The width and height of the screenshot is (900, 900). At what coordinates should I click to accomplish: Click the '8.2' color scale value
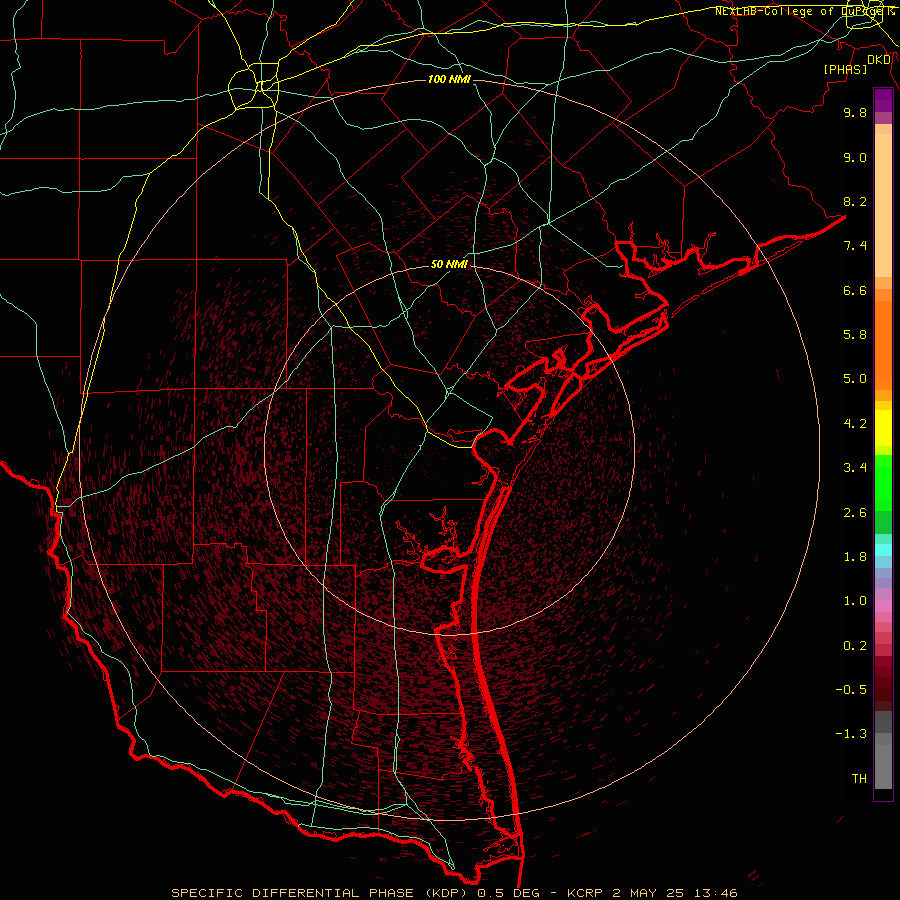(x=855, y=201)
